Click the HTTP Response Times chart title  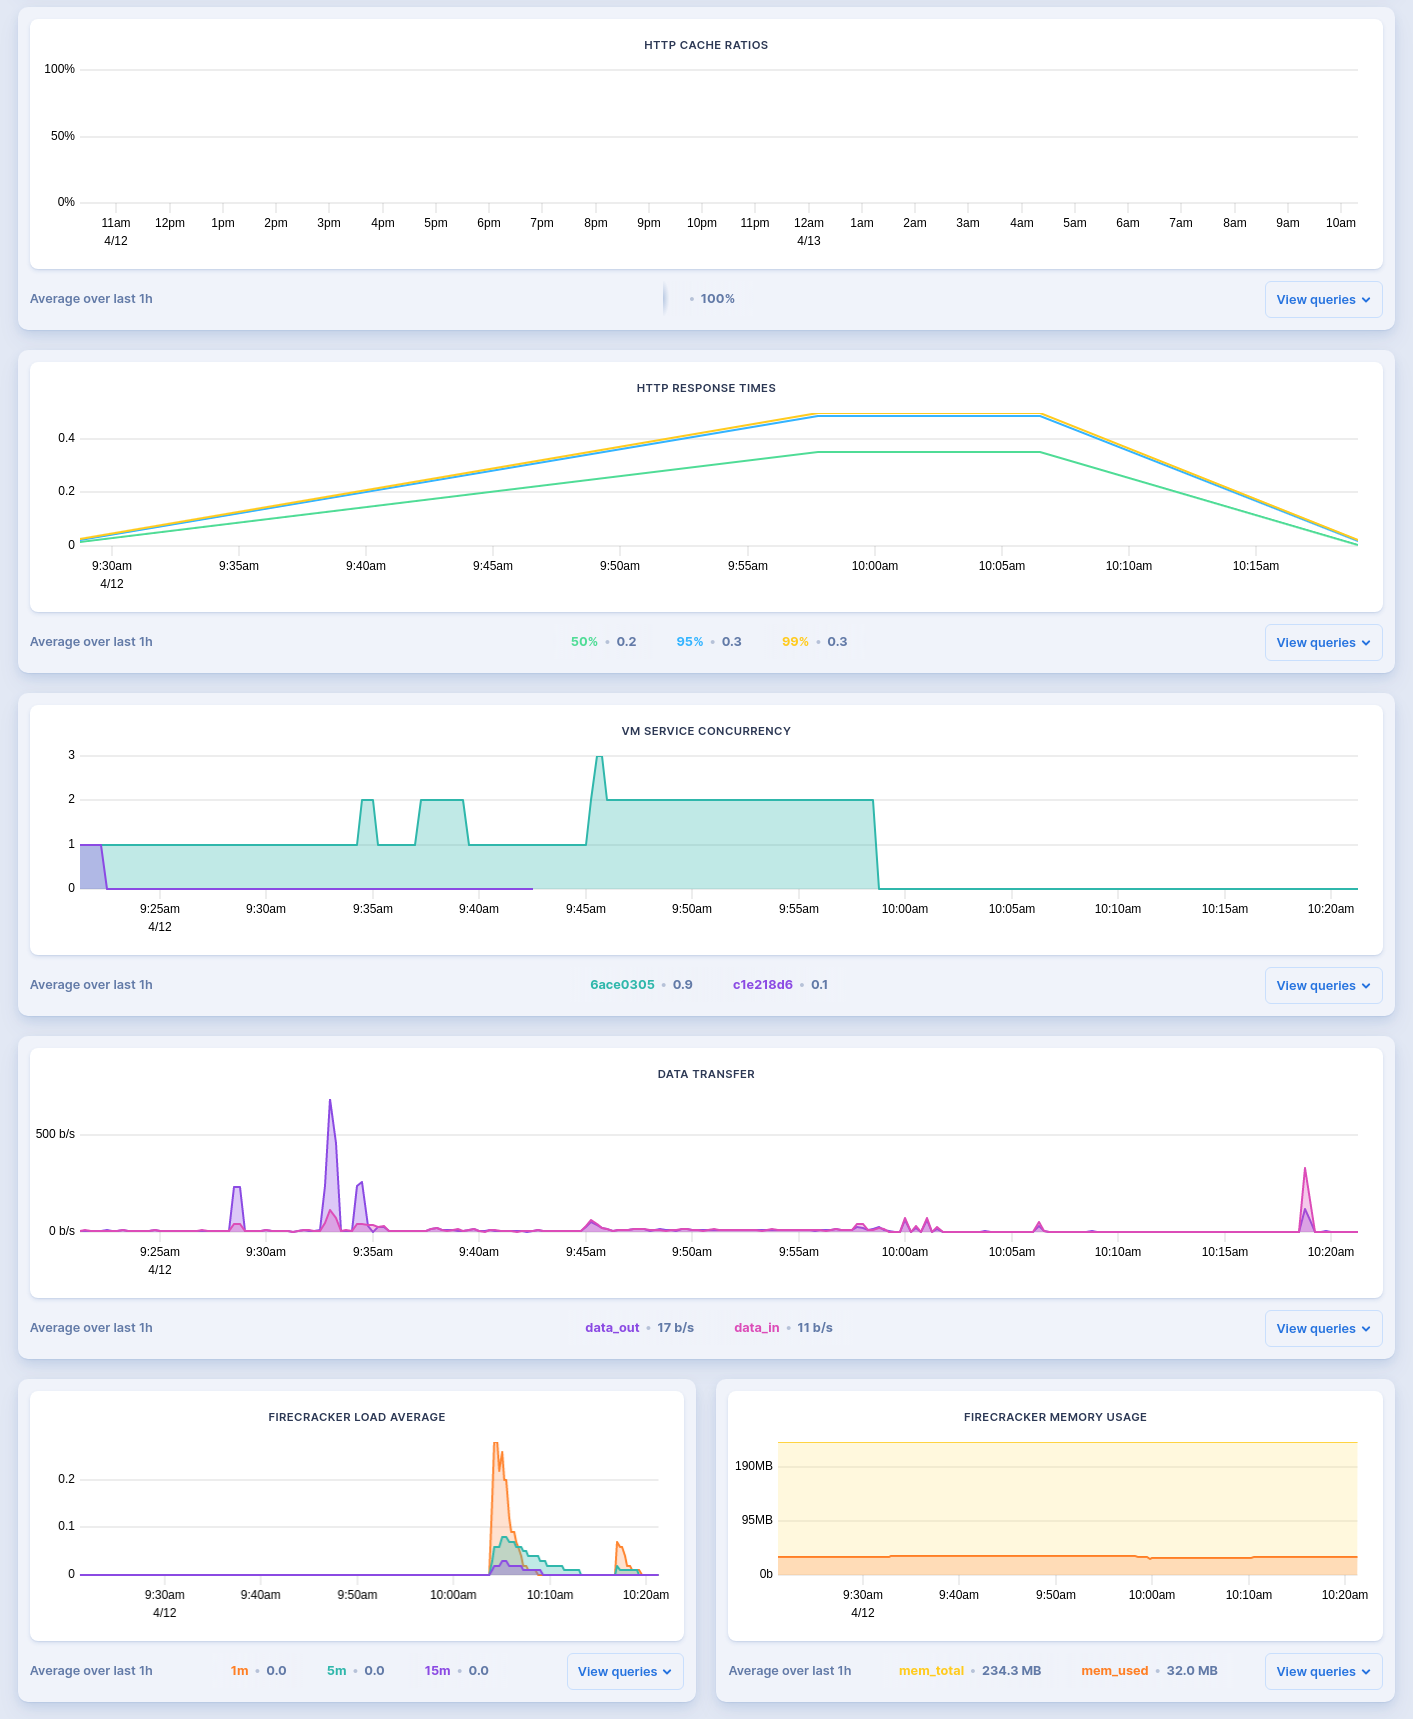point(706,388)
